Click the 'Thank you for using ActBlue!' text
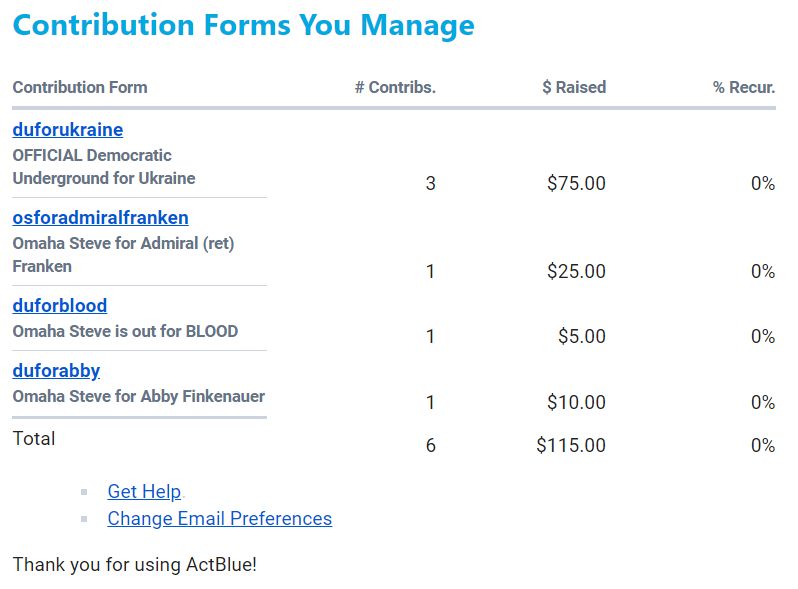This screenshot has height=589, width=798. tap(135, 564)
